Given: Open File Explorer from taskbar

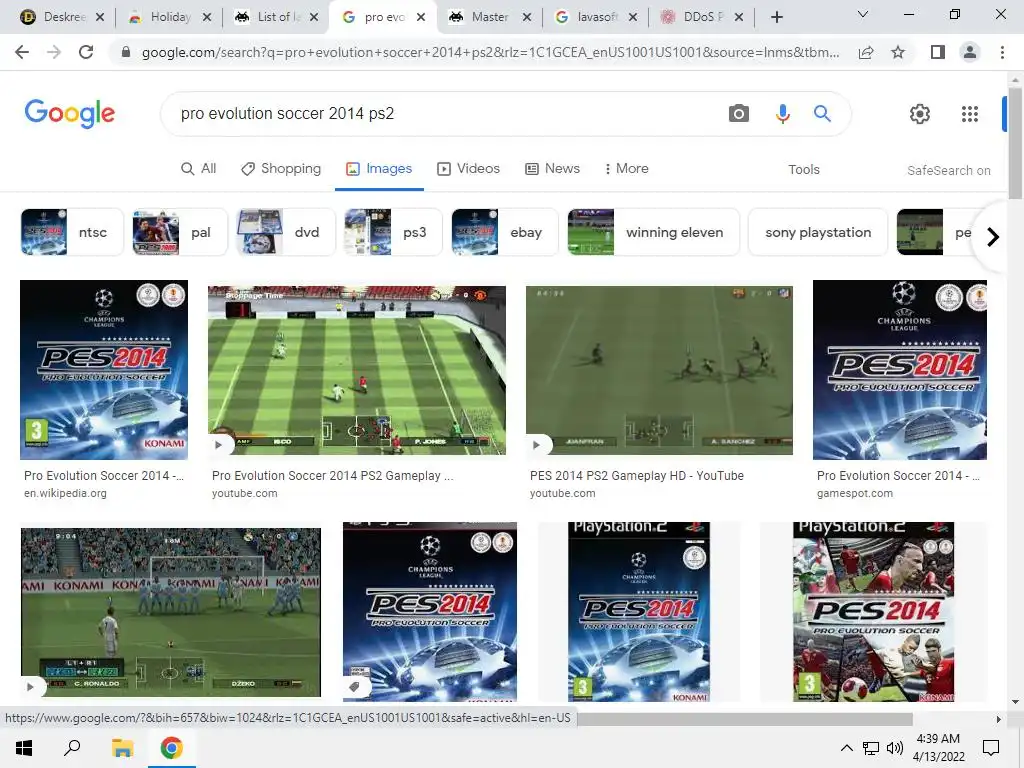Looking at the screenshot, I should click(122, 748).
